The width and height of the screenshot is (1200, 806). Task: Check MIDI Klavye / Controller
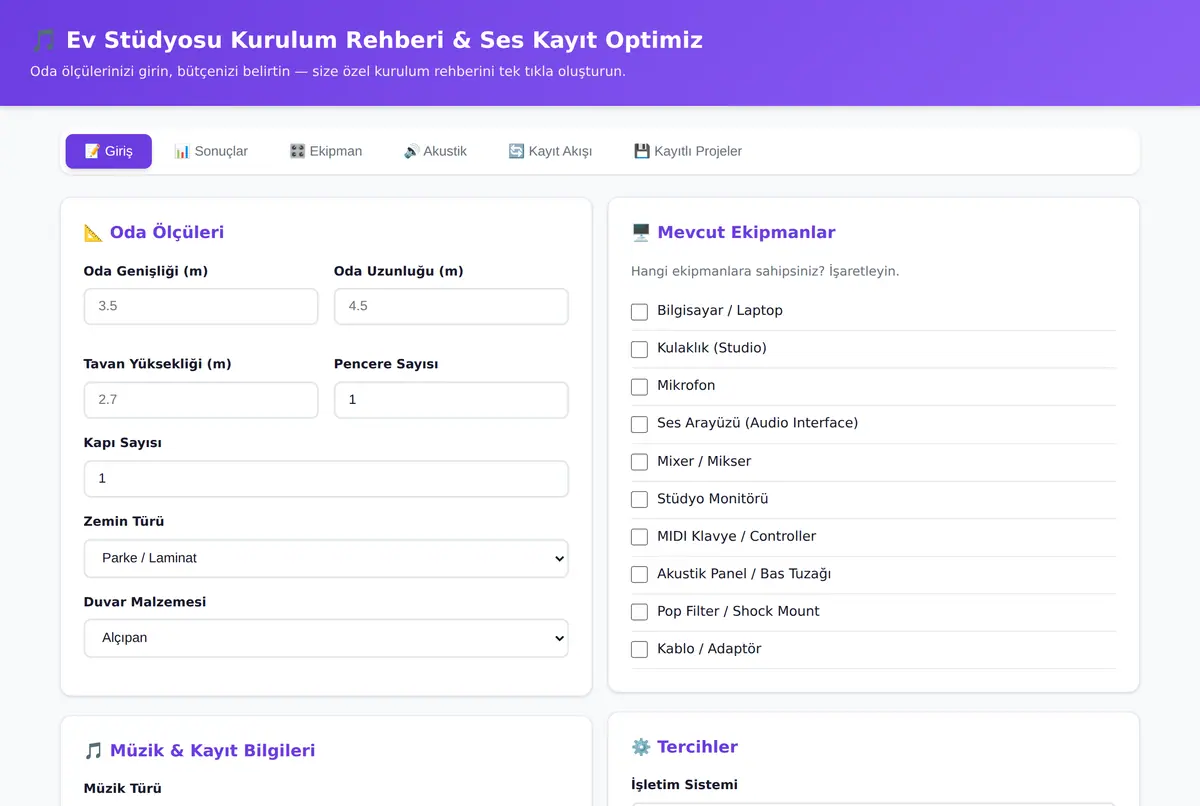click(x=639, y=537)
